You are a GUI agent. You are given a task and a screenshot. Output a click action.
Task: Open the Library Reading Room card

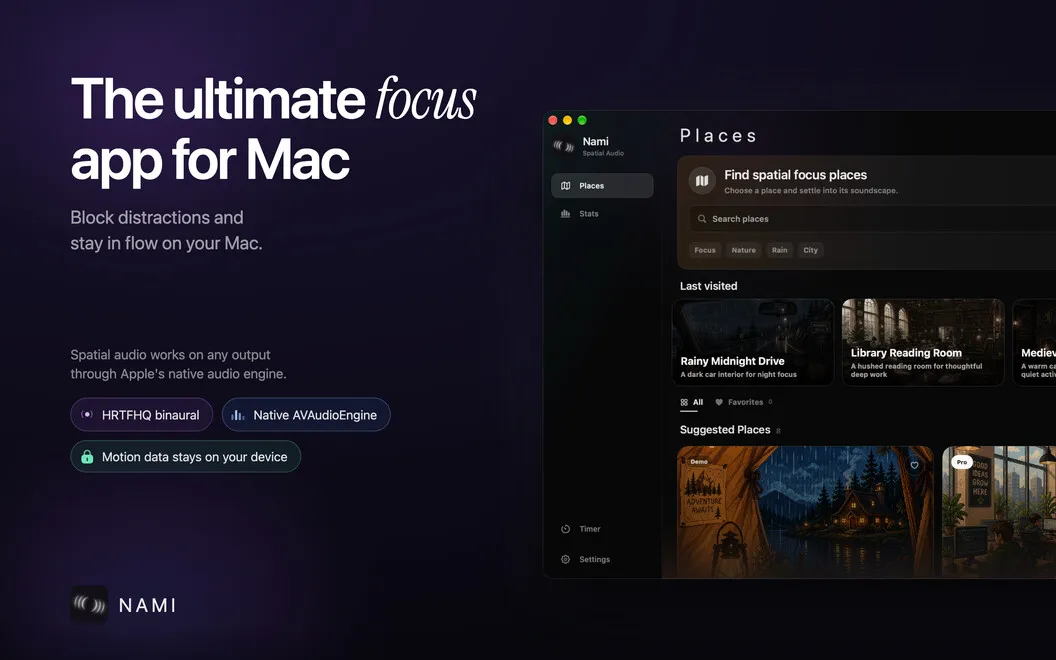923,342
